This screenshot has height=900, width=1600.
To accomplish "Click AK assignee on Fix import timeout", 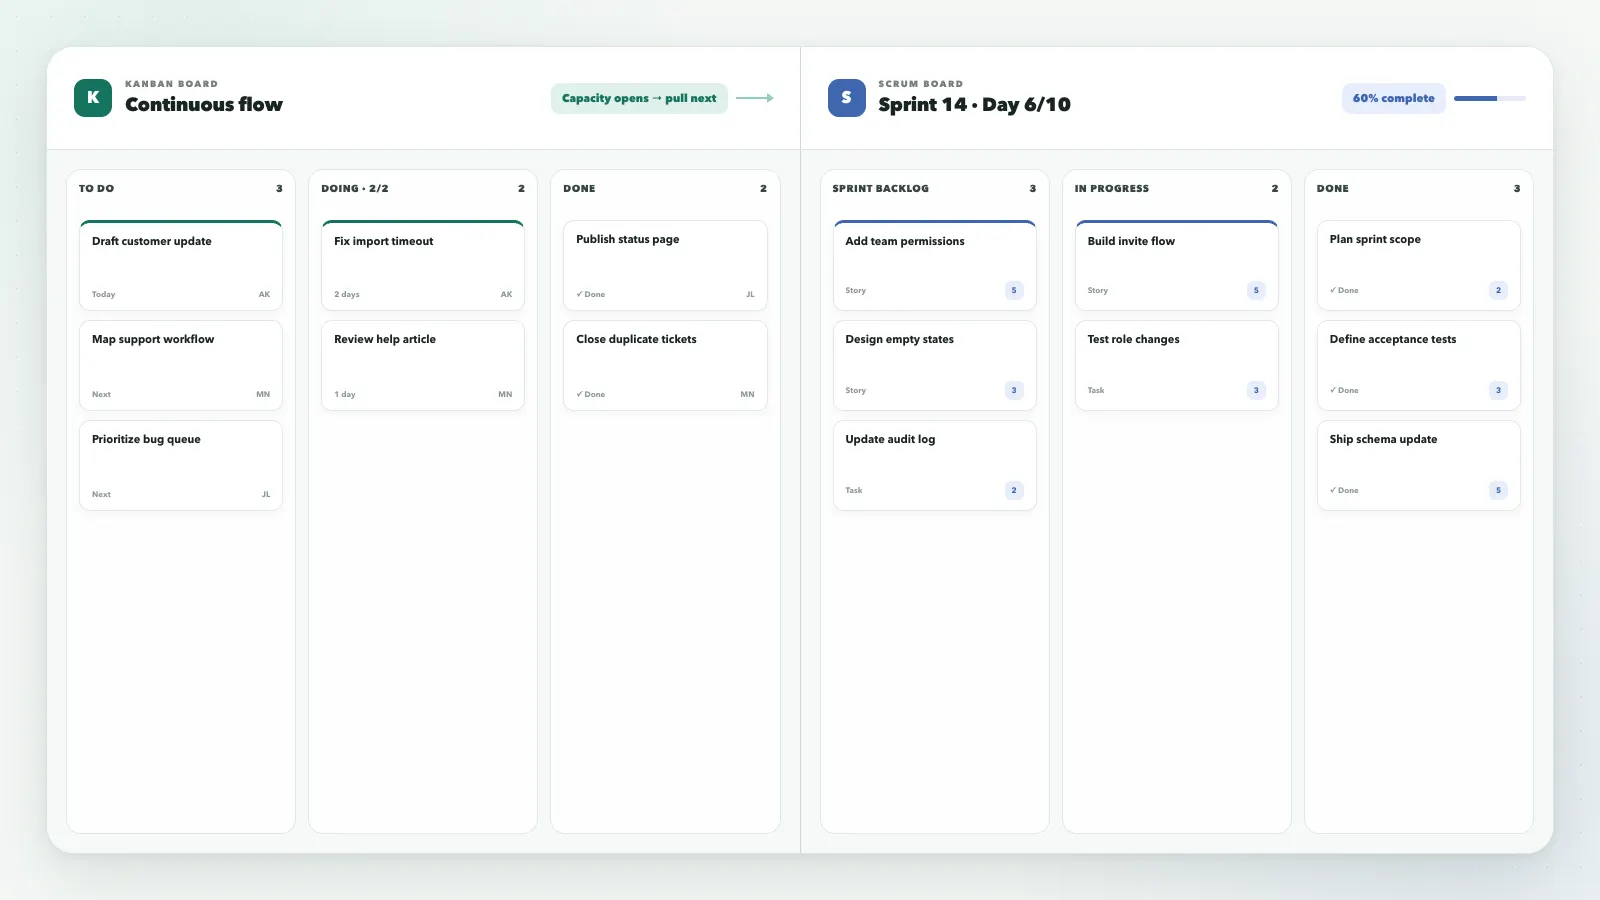I will click(506, 294).
